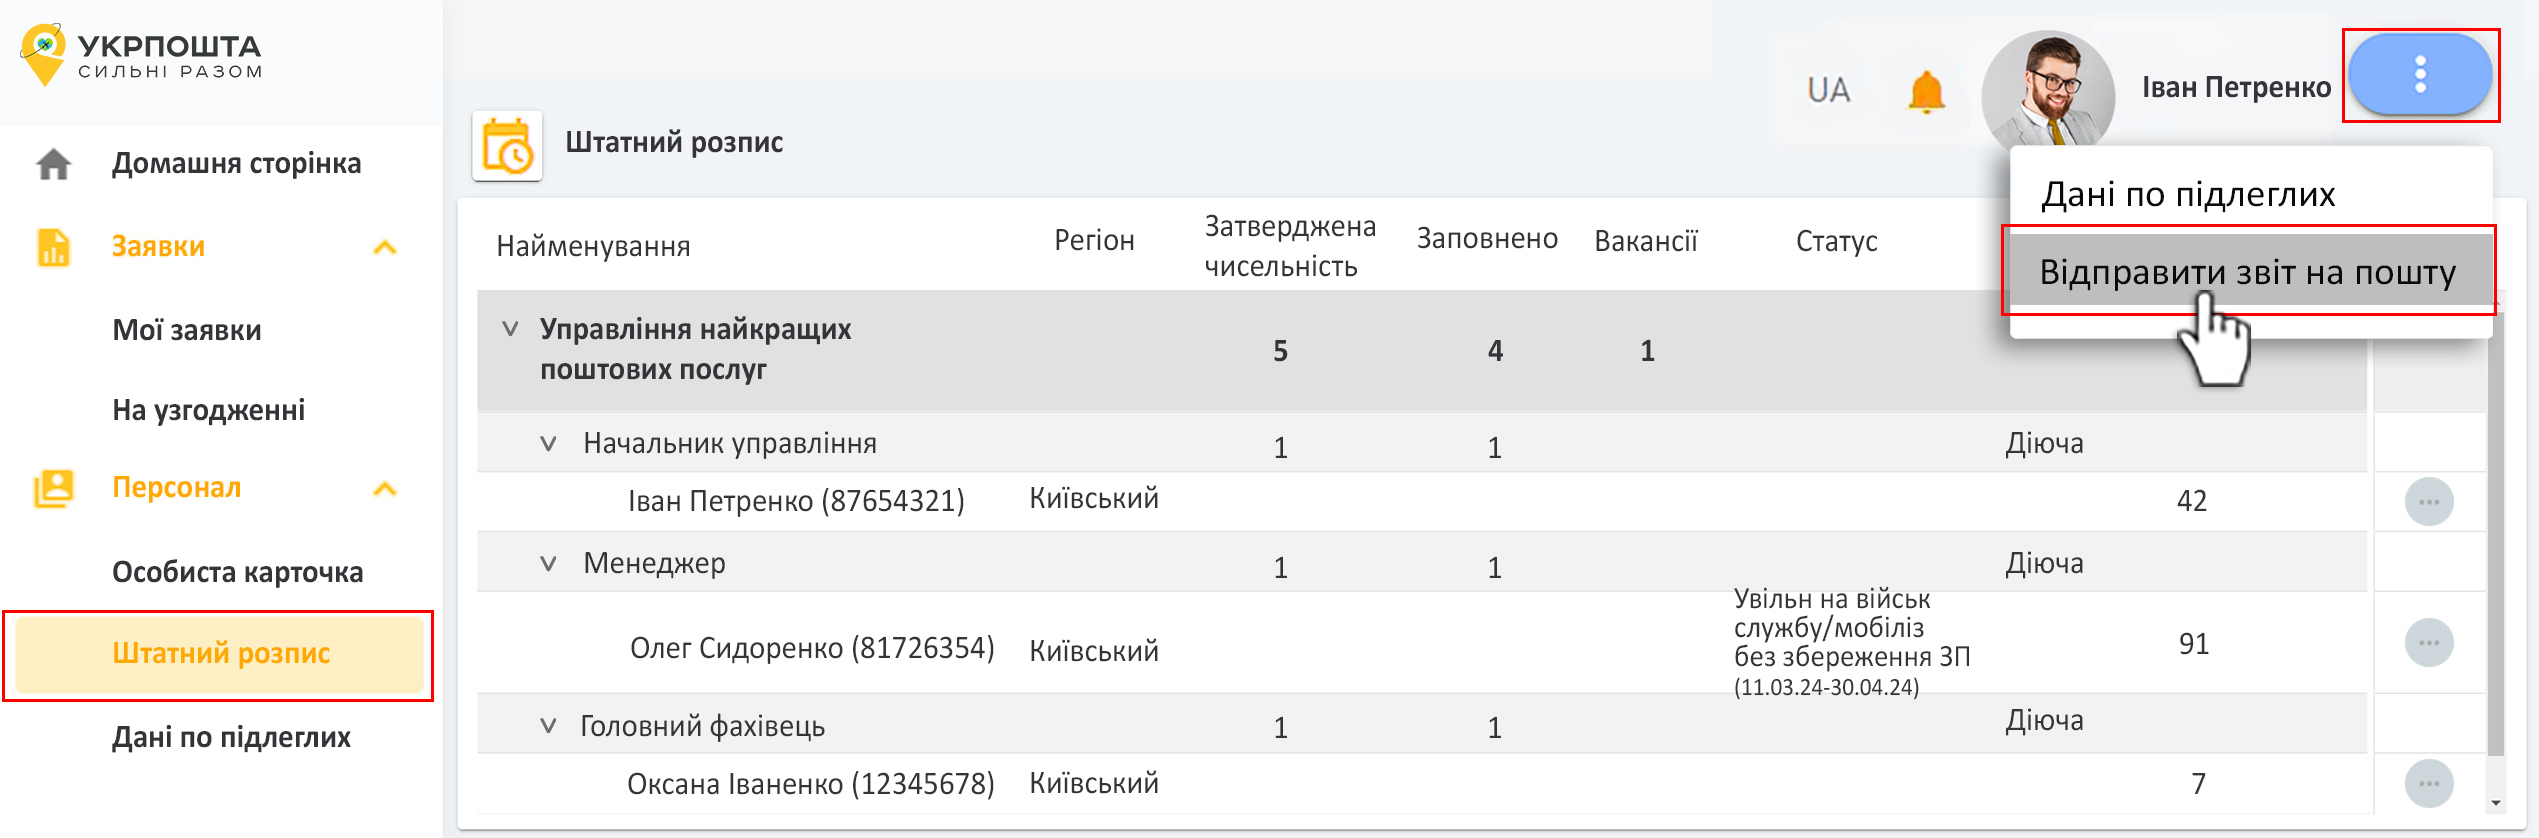Collapse the Заявки sidebar section
The height and width of the screenshot is (838, 2539).
tap(385, 247)
